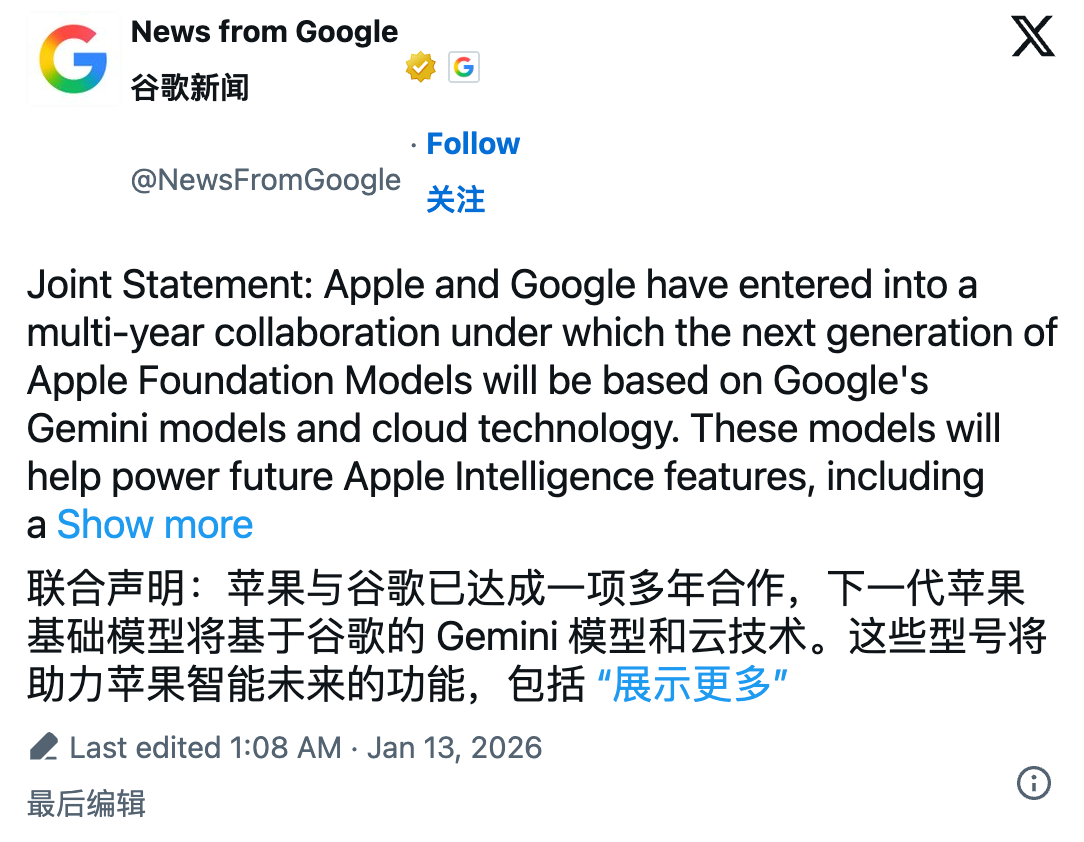This screenshot has width=1084, height=842.
Task: Open the @NewsFromGoogle handle link
Action: (265, 180)
